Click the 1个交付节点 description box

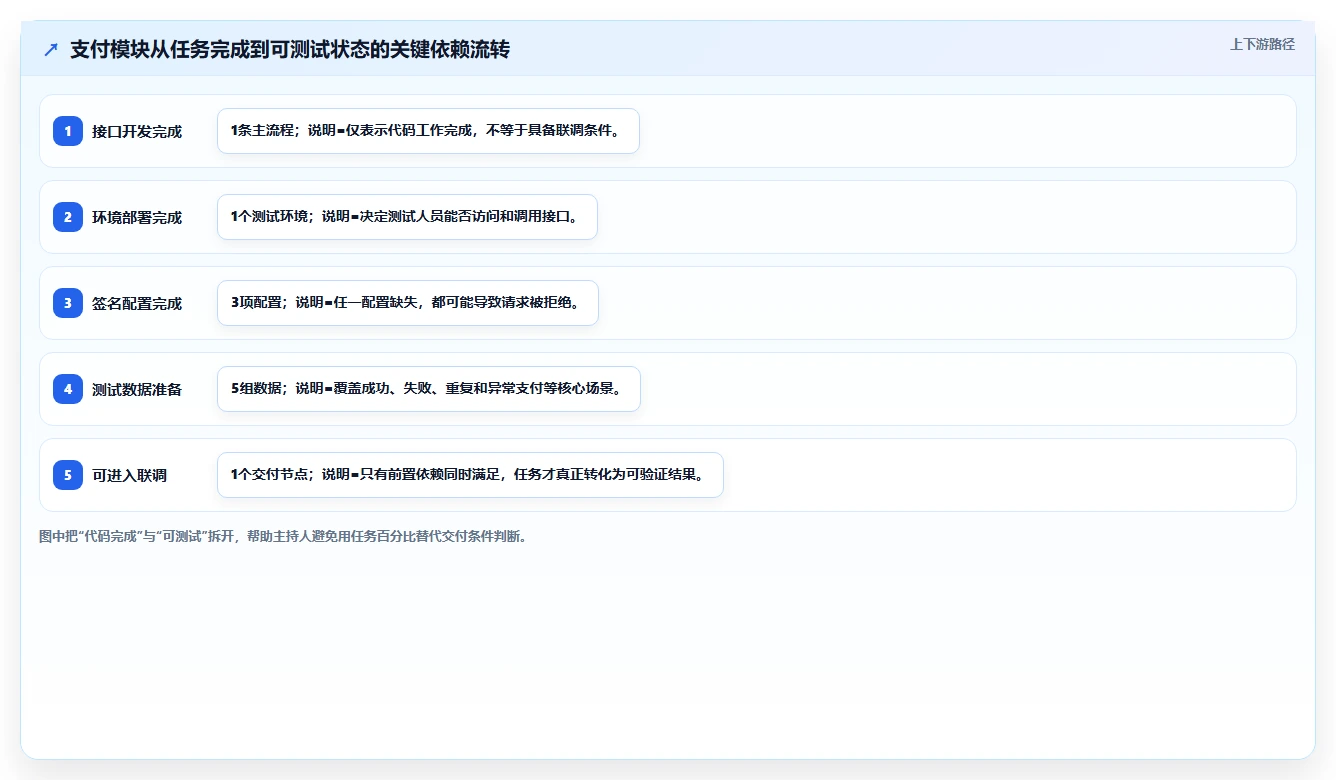click(470, 475)
